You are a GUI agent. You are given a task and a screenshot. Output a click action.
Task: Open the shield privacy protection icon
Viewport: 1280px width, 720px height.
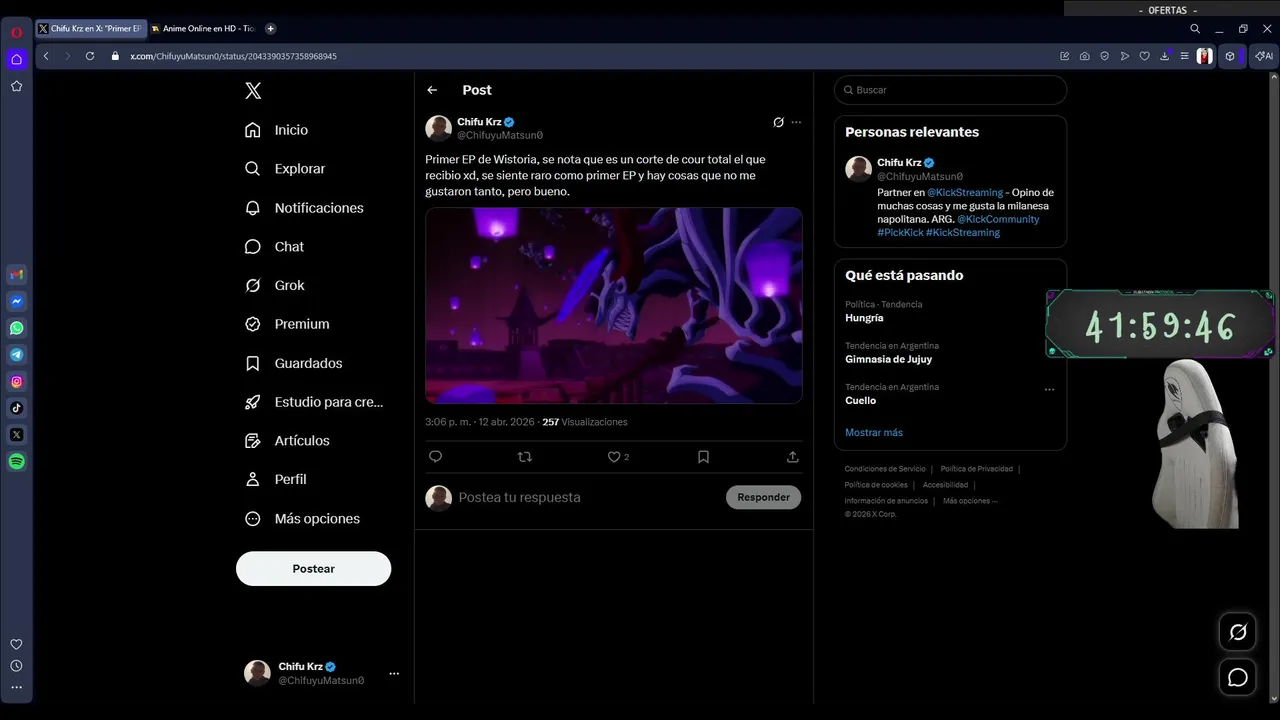tap(1105, 56)
